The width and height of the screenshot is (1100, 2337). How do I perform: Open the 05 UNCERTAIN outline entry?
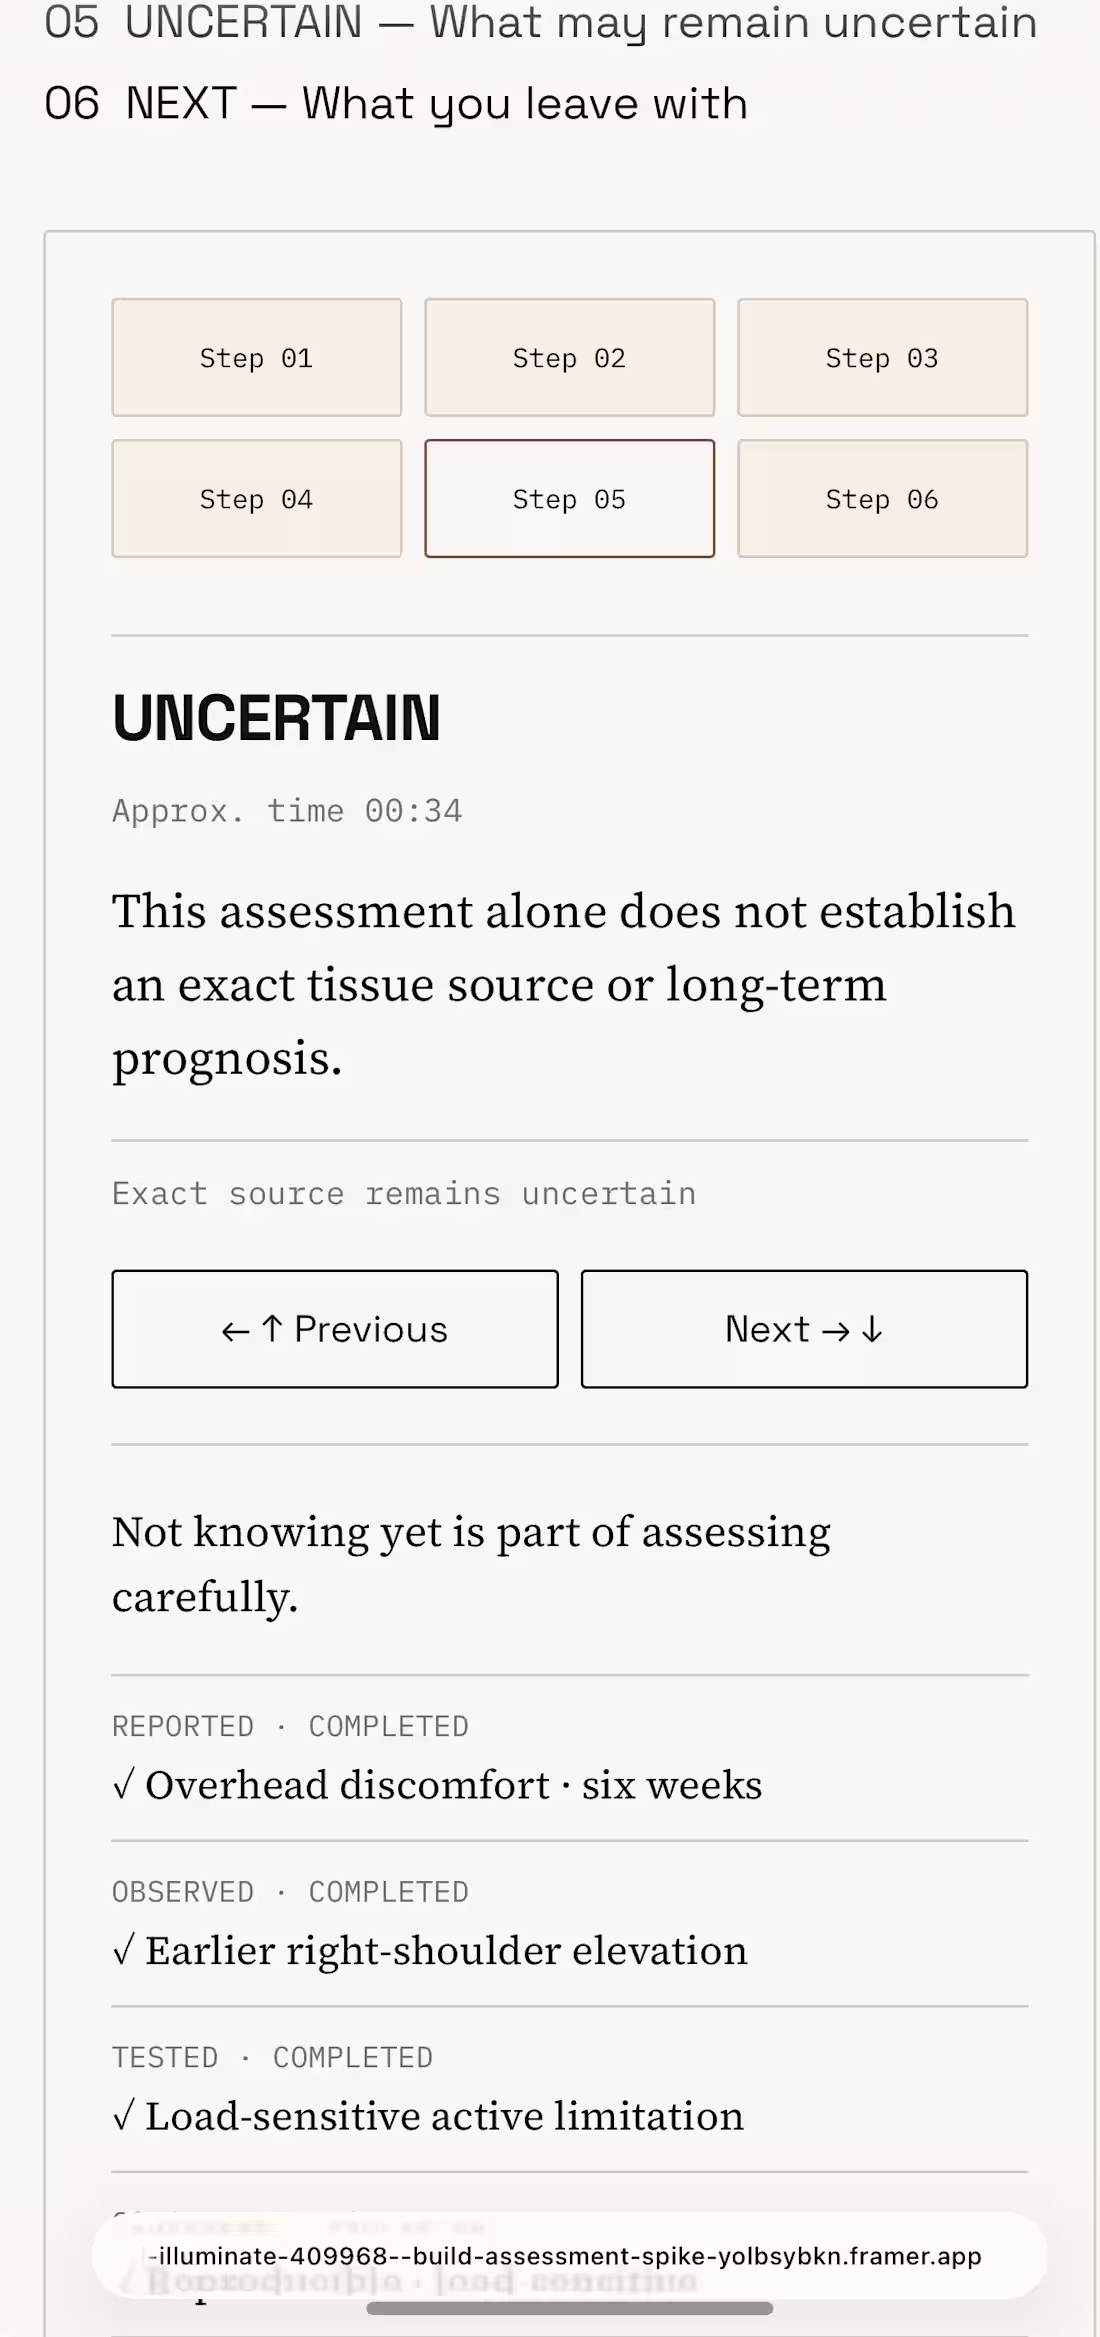(541, 22)
